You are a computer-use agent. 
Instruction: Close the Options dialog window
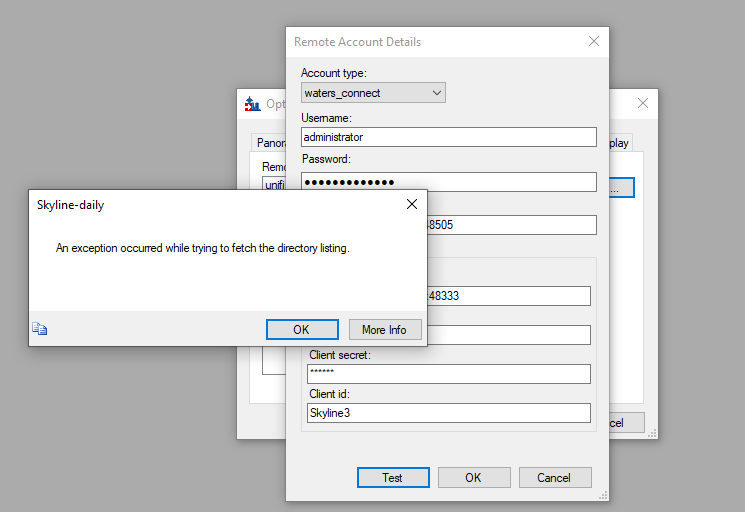pos(643,103)
